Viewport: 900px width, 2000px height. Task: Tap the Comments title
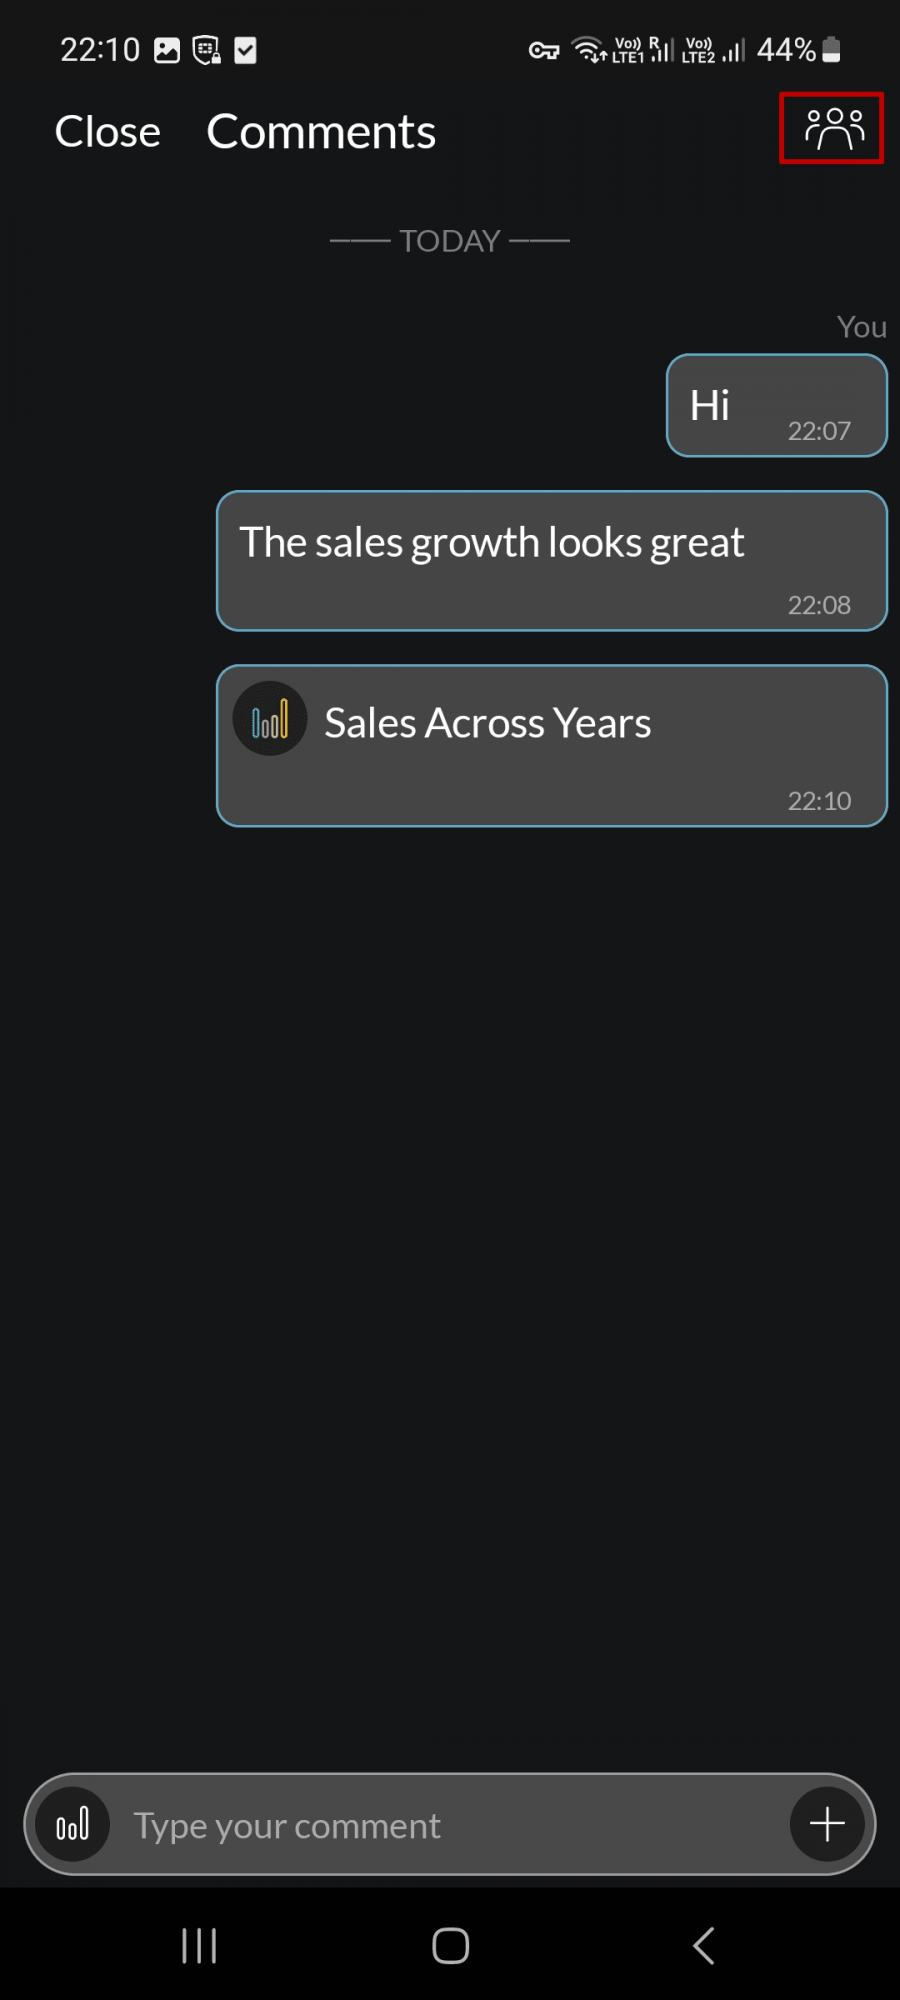pos(321,132)
